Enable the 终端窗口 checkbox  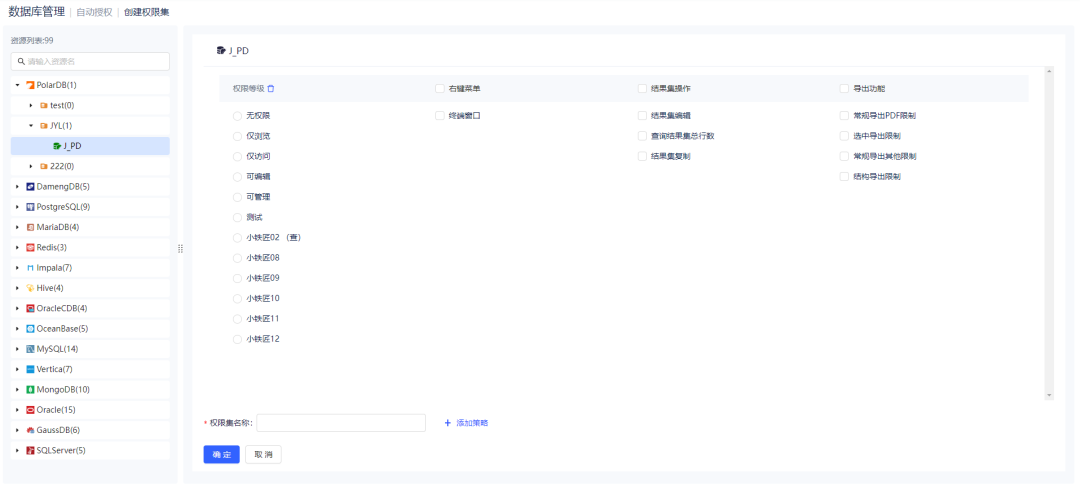pyautogui.click(x=440, y=116)
